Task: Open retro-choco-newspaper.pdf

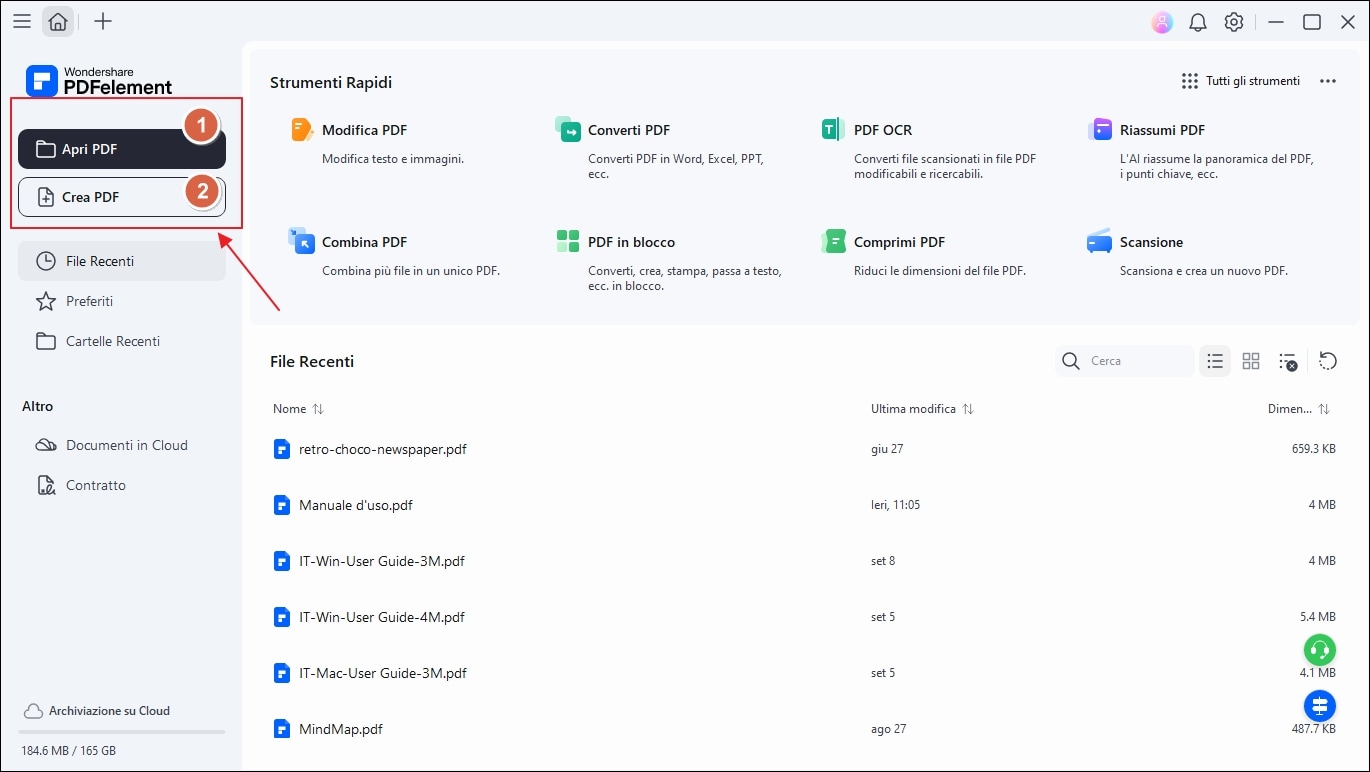Action: [383, 449]
